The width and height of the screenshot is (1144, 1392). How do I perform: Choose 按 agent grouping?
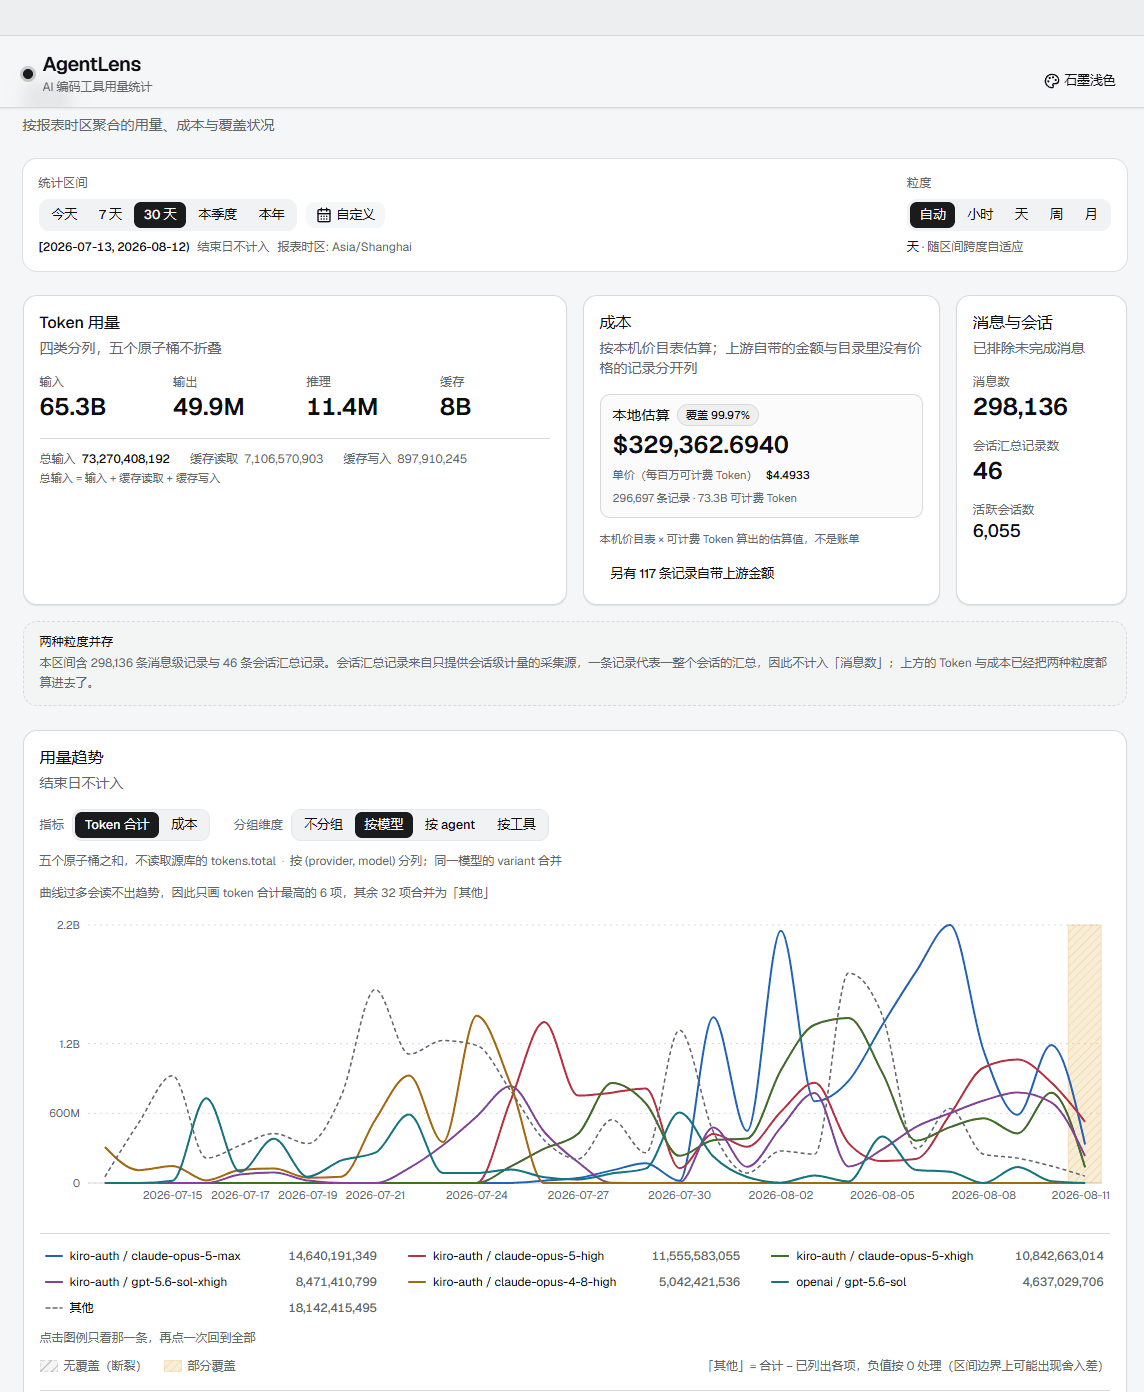click(x=450, y=824)
